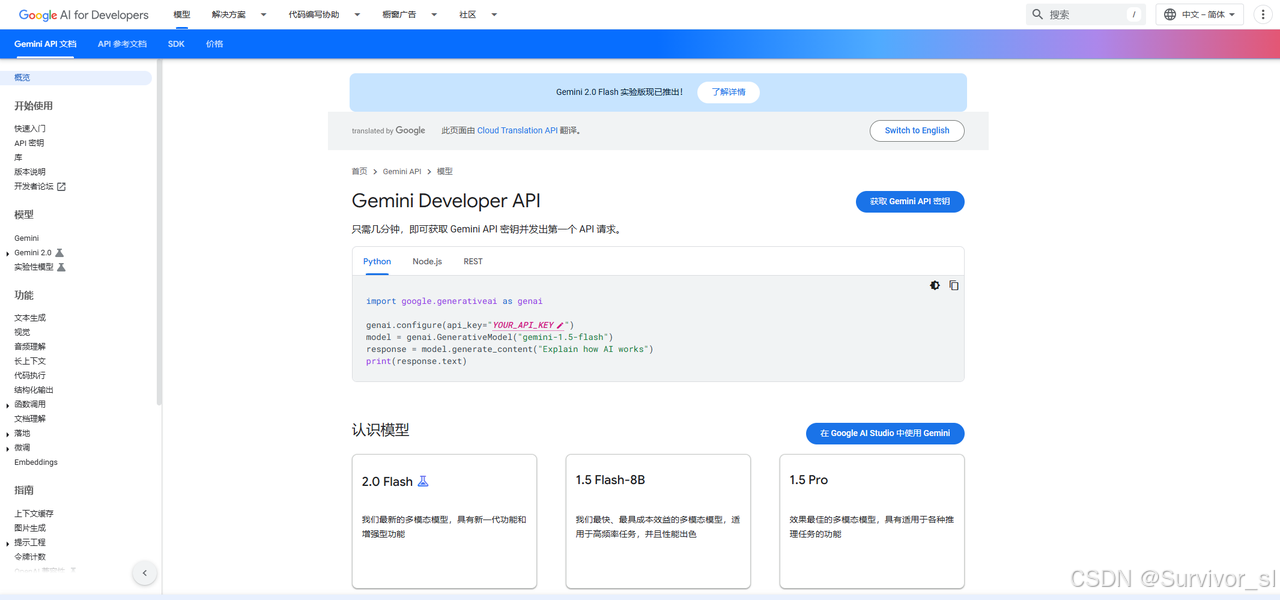
Task: Open the 1.5 Flash-8B model card
Action: click(x=658, y=521)
